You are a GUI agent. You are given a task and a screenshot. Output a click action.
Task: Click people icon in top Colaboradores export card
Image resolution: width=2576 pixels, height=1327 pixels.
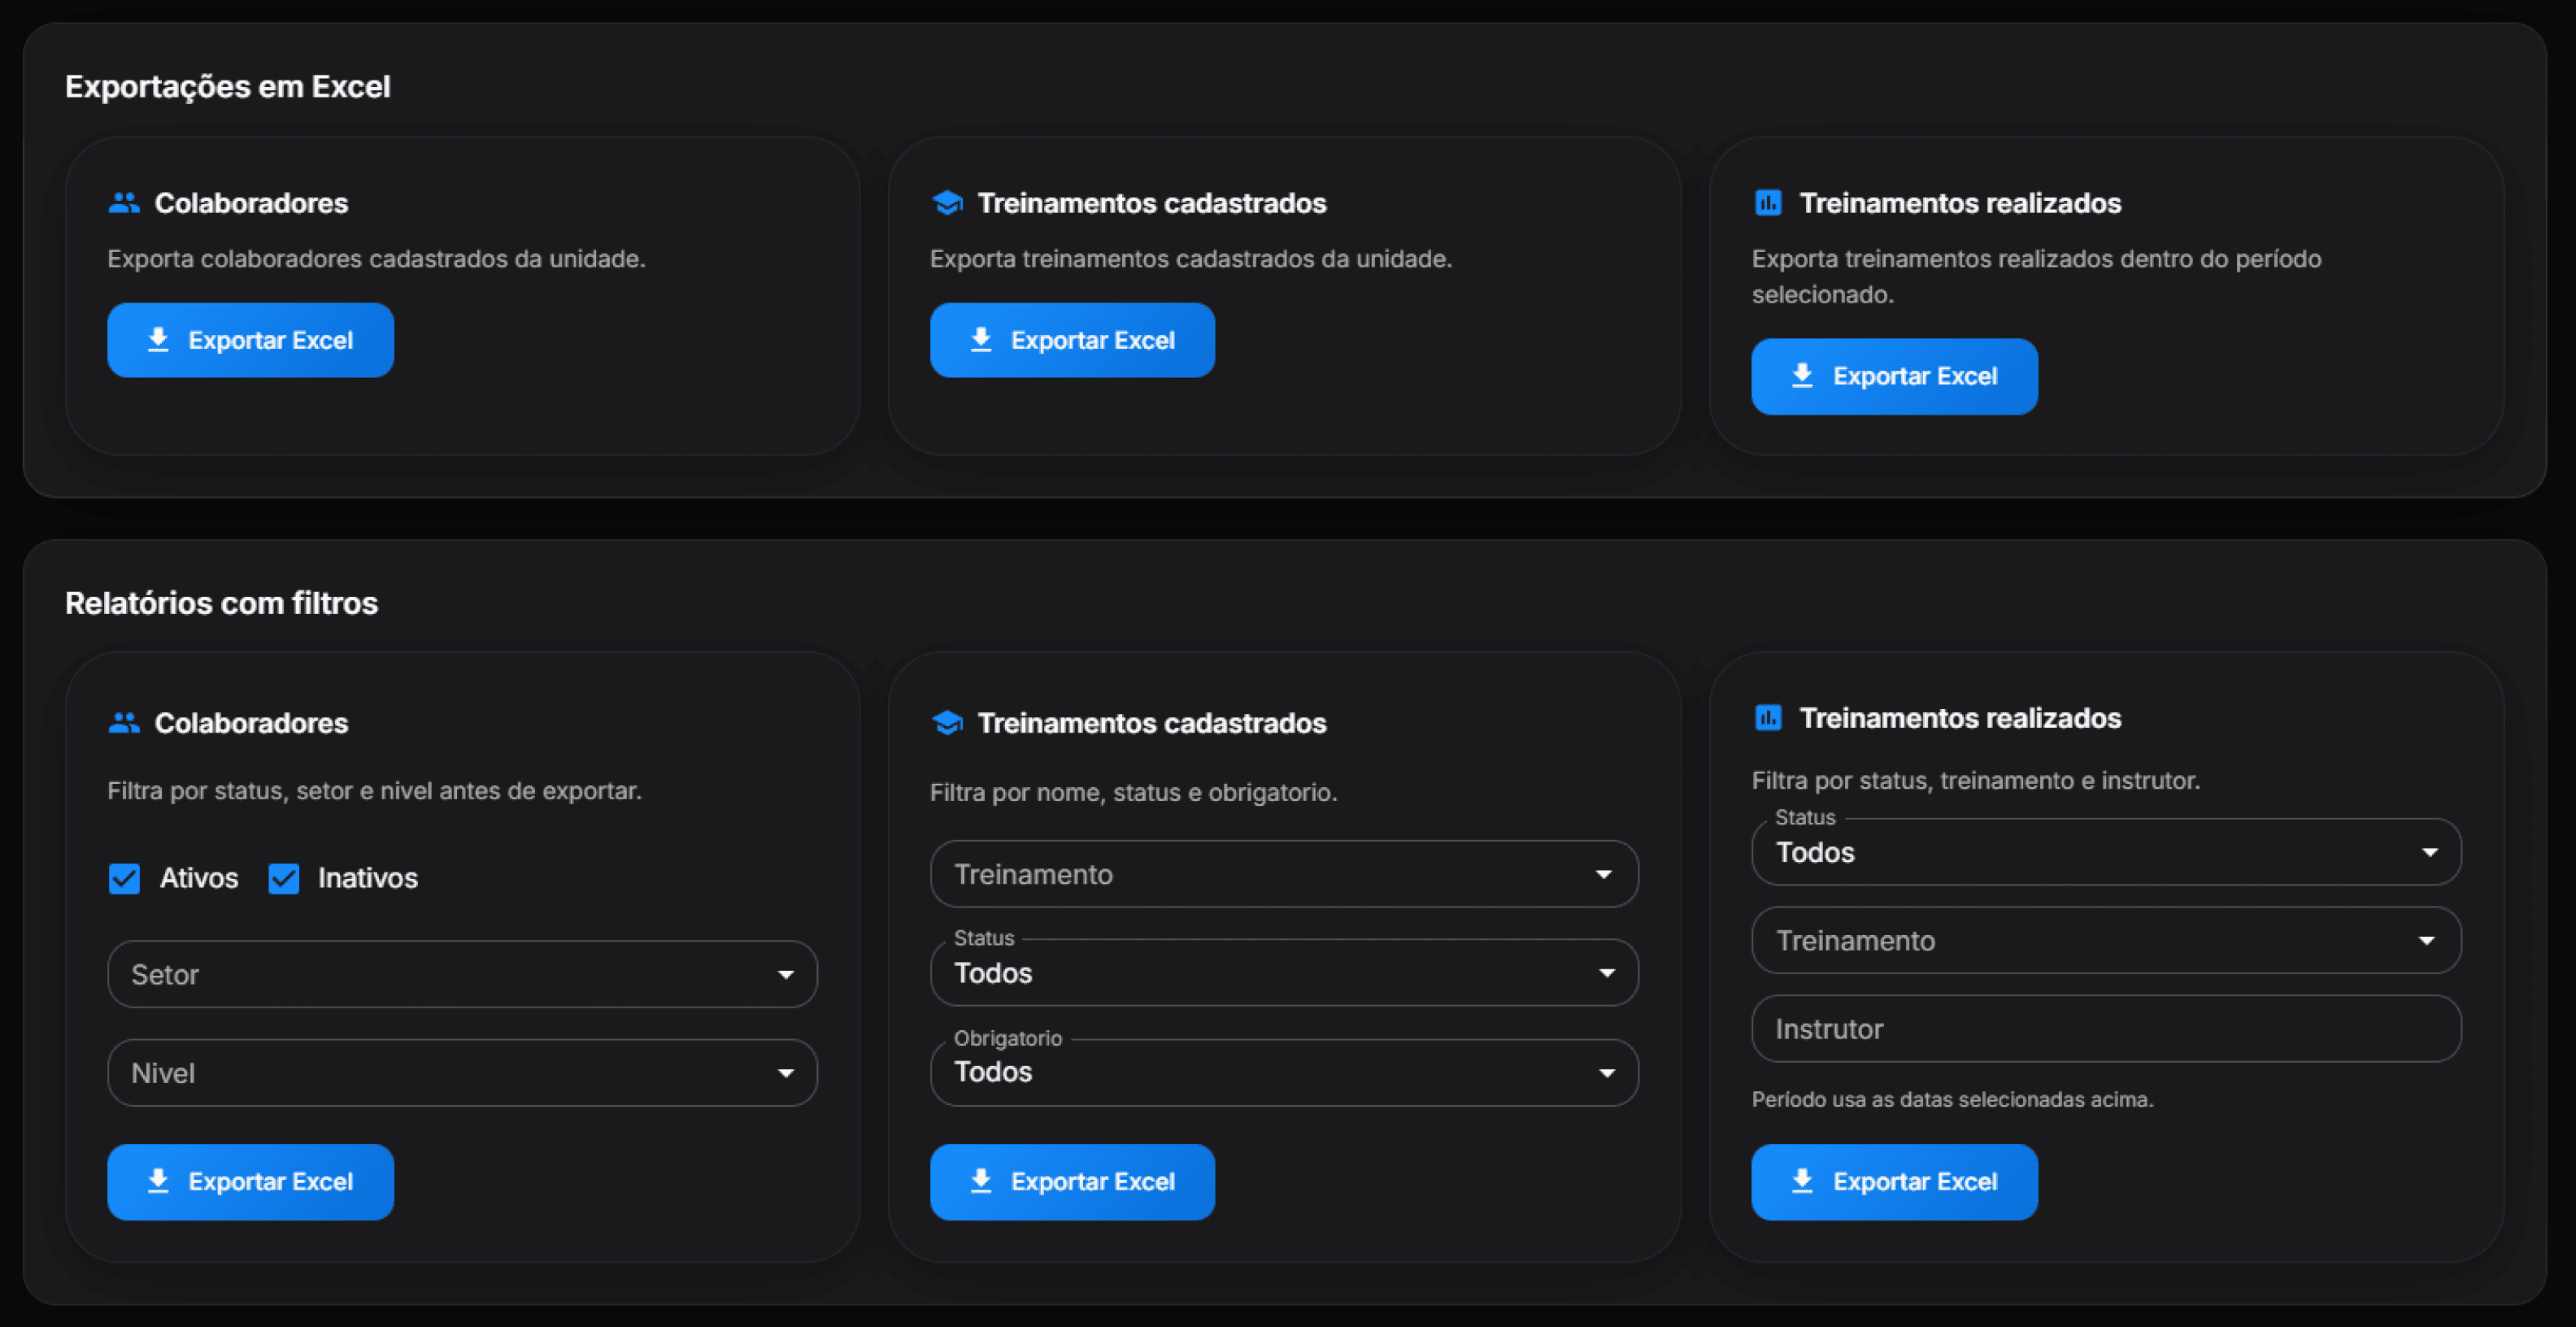coord(124,203)
